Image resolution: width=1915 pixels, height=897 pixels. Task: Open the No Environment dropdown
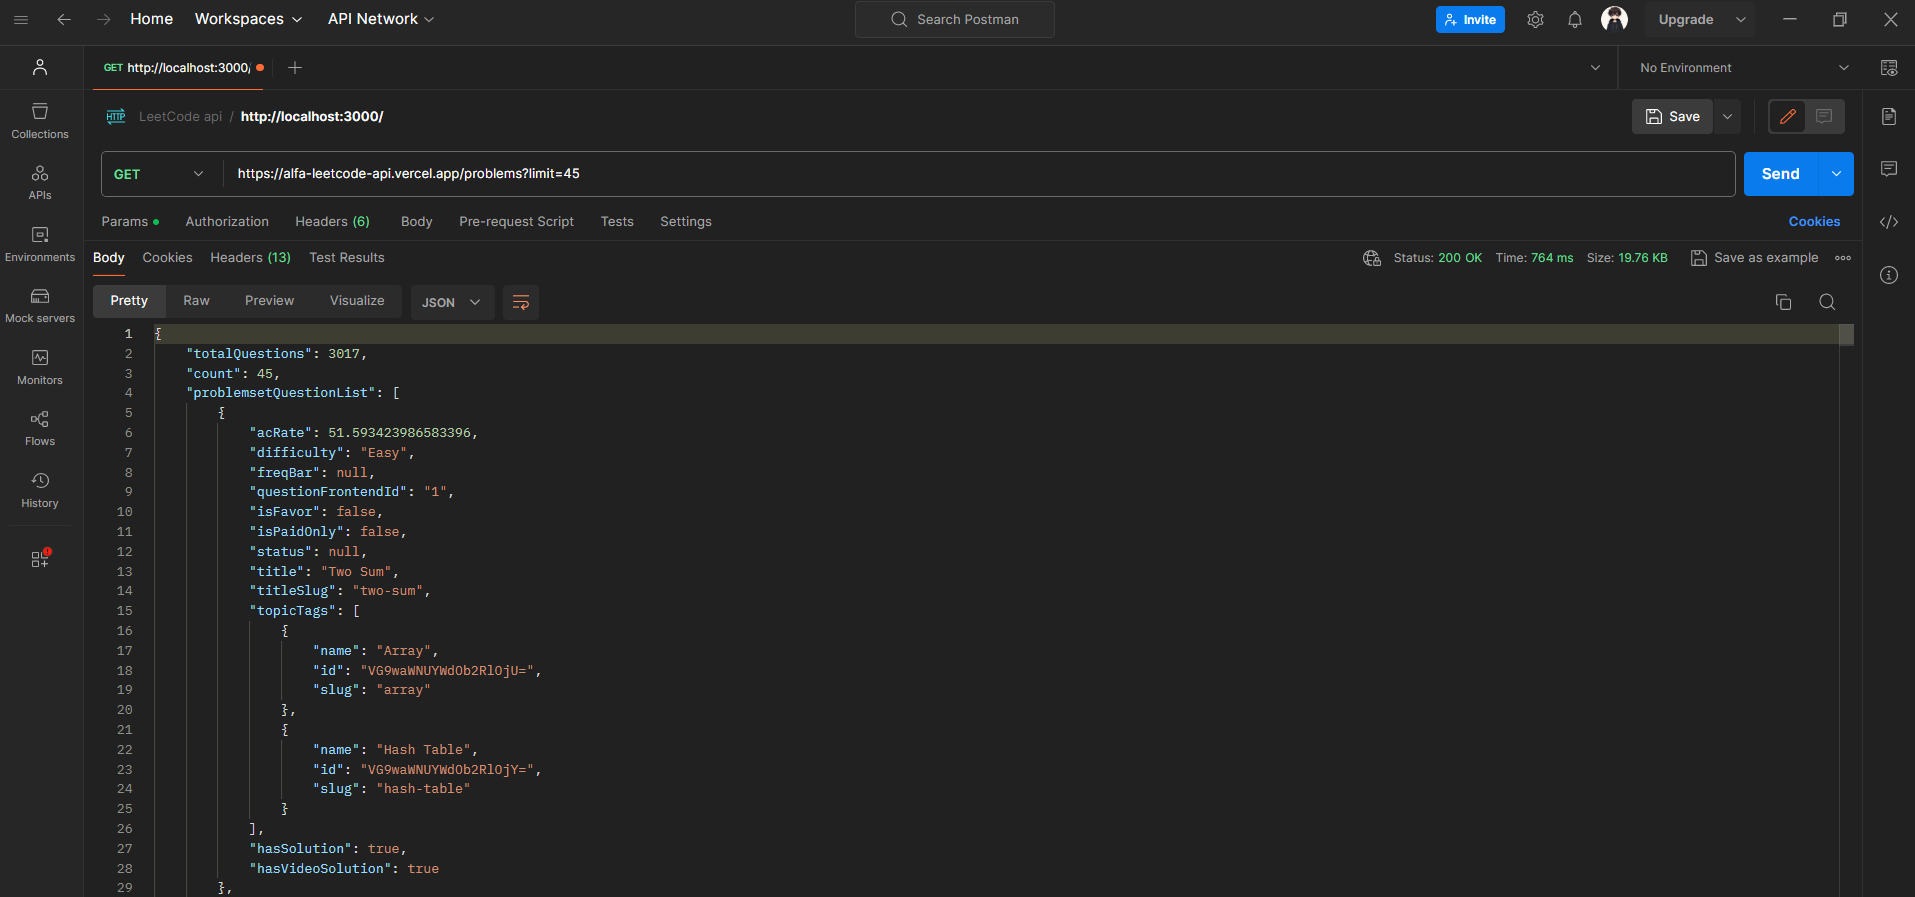pos(1743,68)
